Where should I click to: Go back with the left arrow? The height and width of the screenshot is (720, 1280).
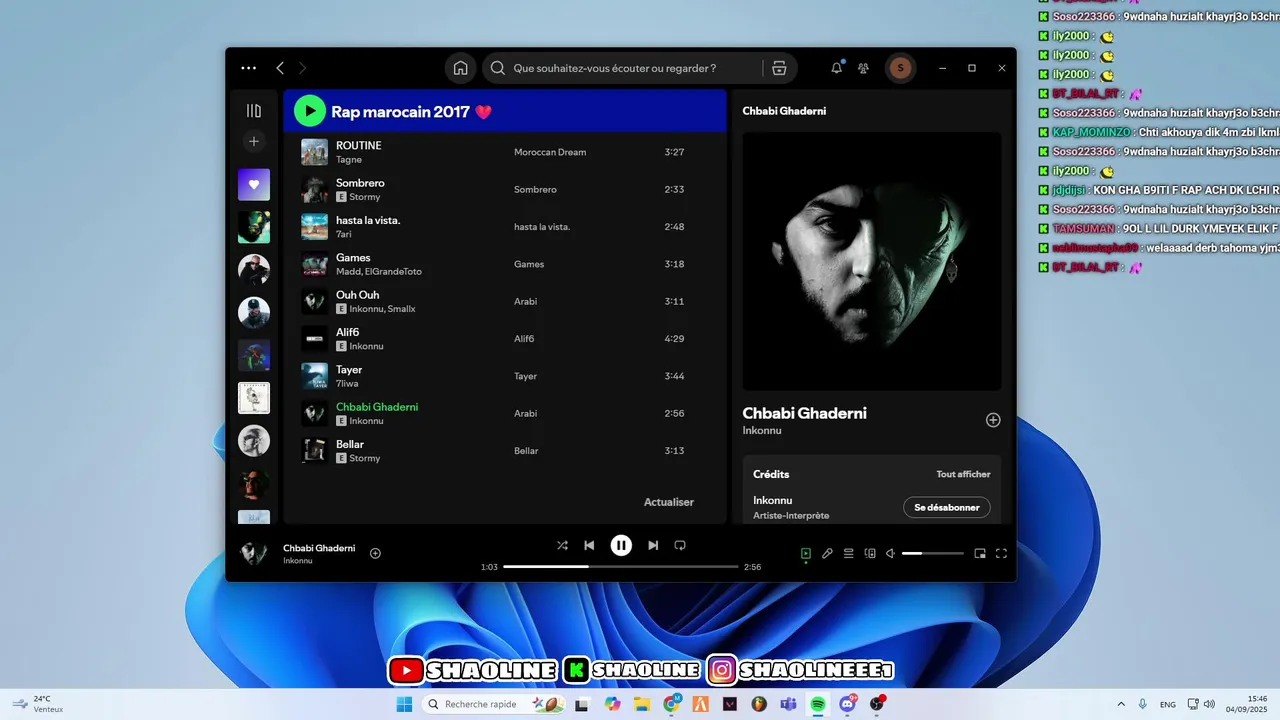(x=280, y=68)
